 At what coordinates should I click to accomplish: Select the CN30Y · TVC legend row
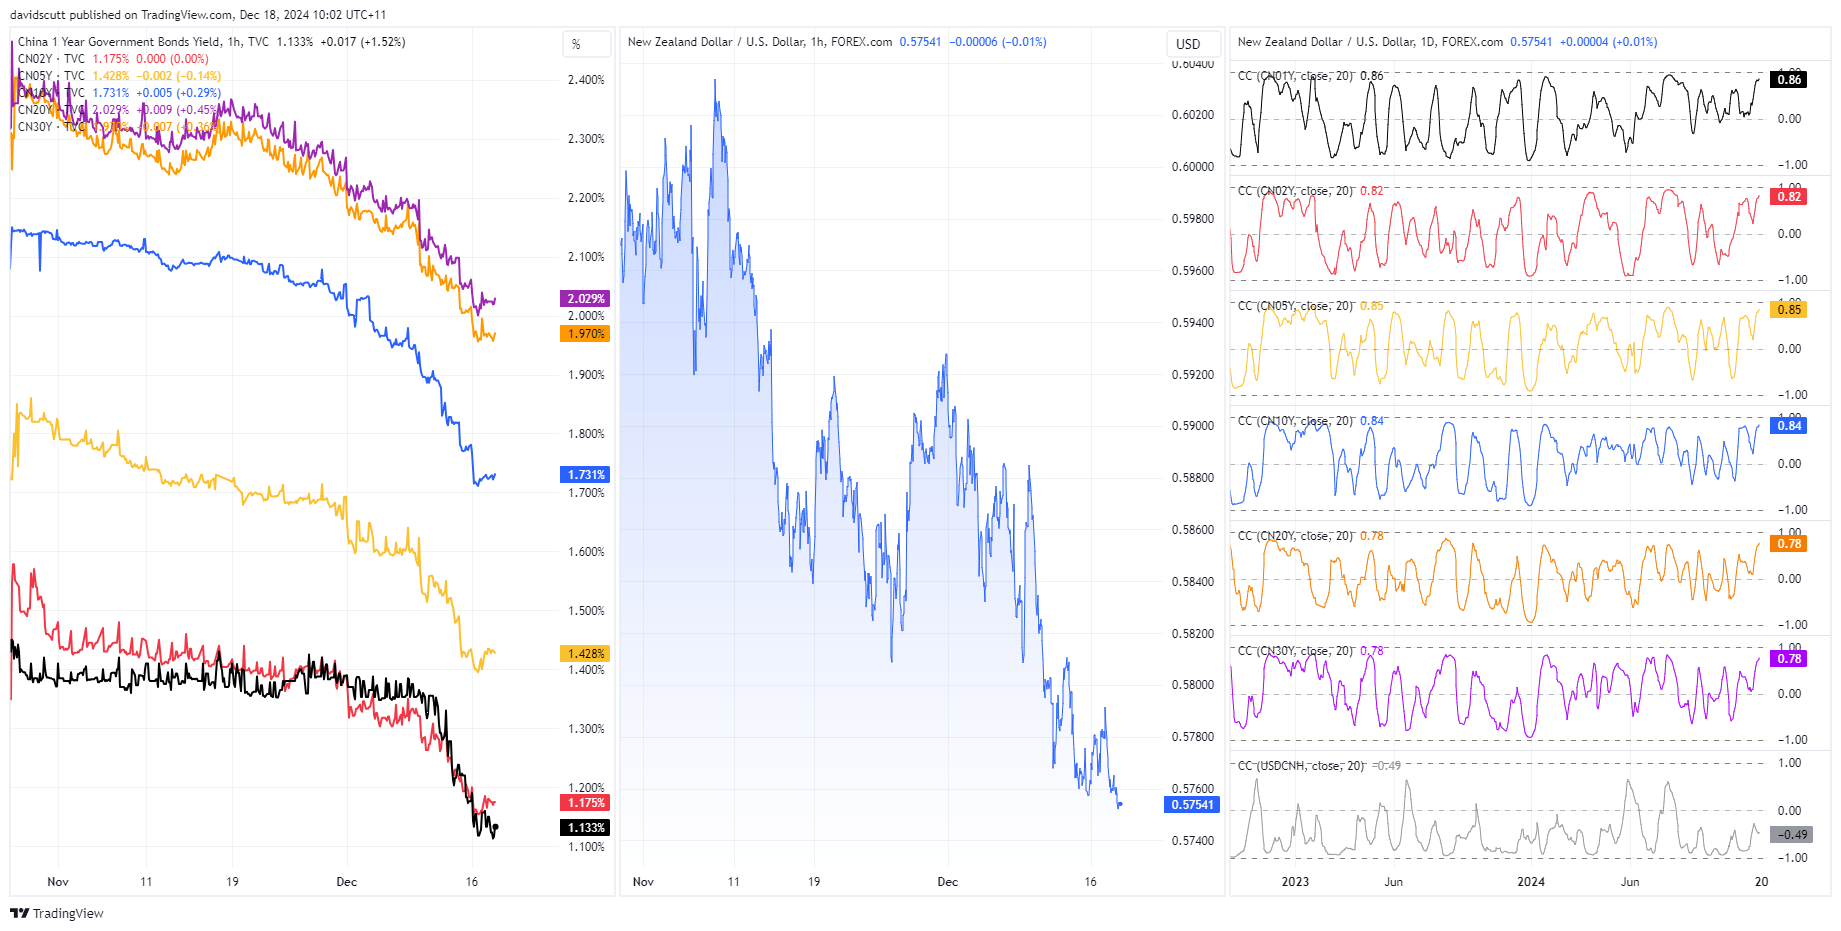click(x=118, y=127)
